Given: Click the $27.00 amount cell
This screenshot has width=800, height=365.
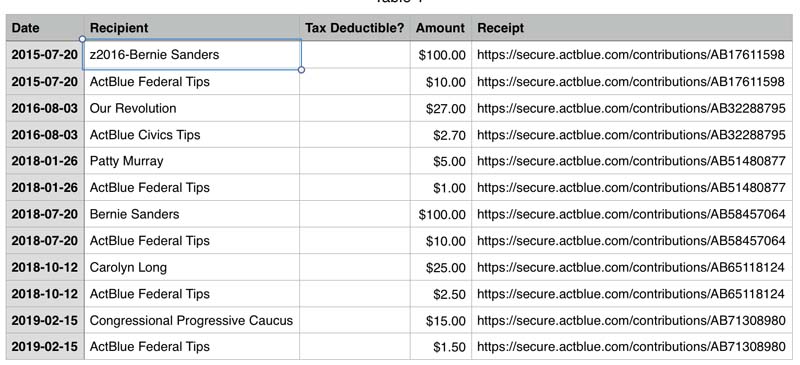Looking at the screenshot, I should coord(441,108).
